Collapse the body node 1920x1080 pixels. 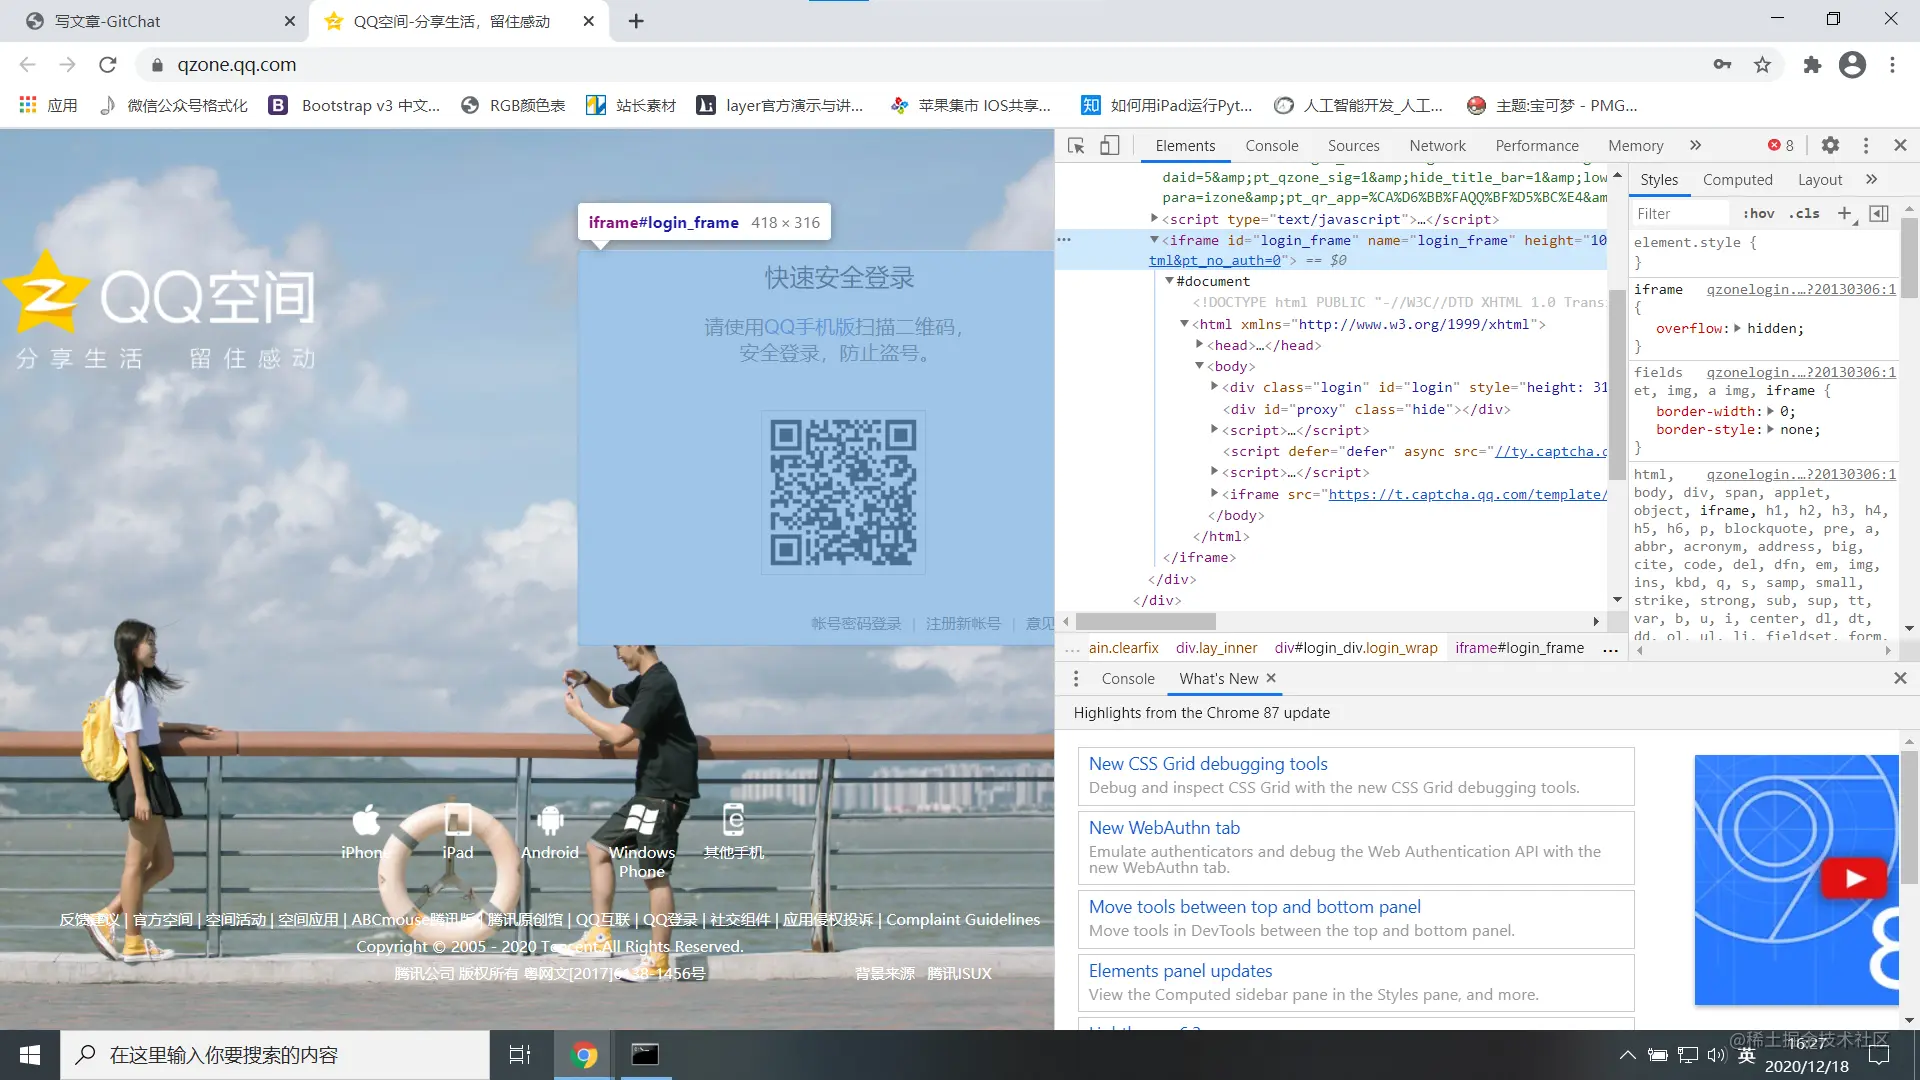(1199, 366)
